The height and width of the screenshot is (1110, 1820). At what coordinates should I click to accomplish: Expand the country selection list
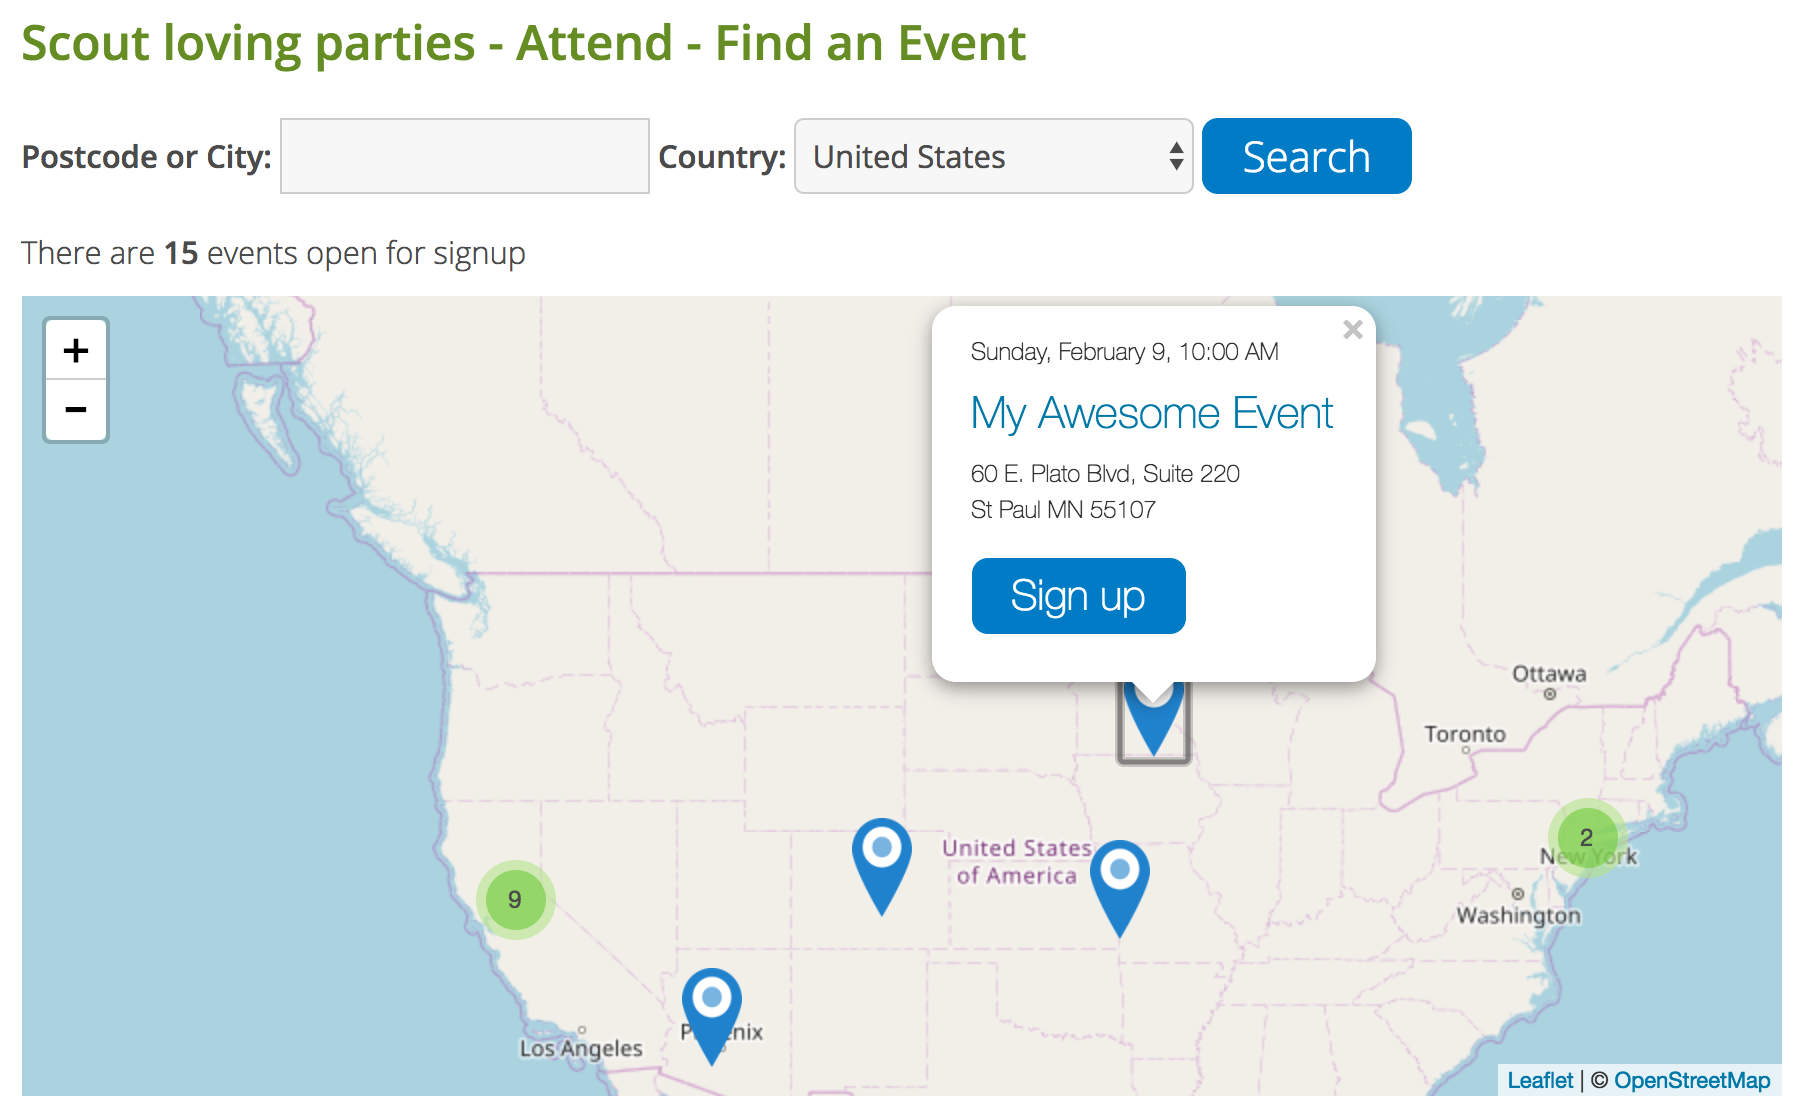coord(1175,156)
